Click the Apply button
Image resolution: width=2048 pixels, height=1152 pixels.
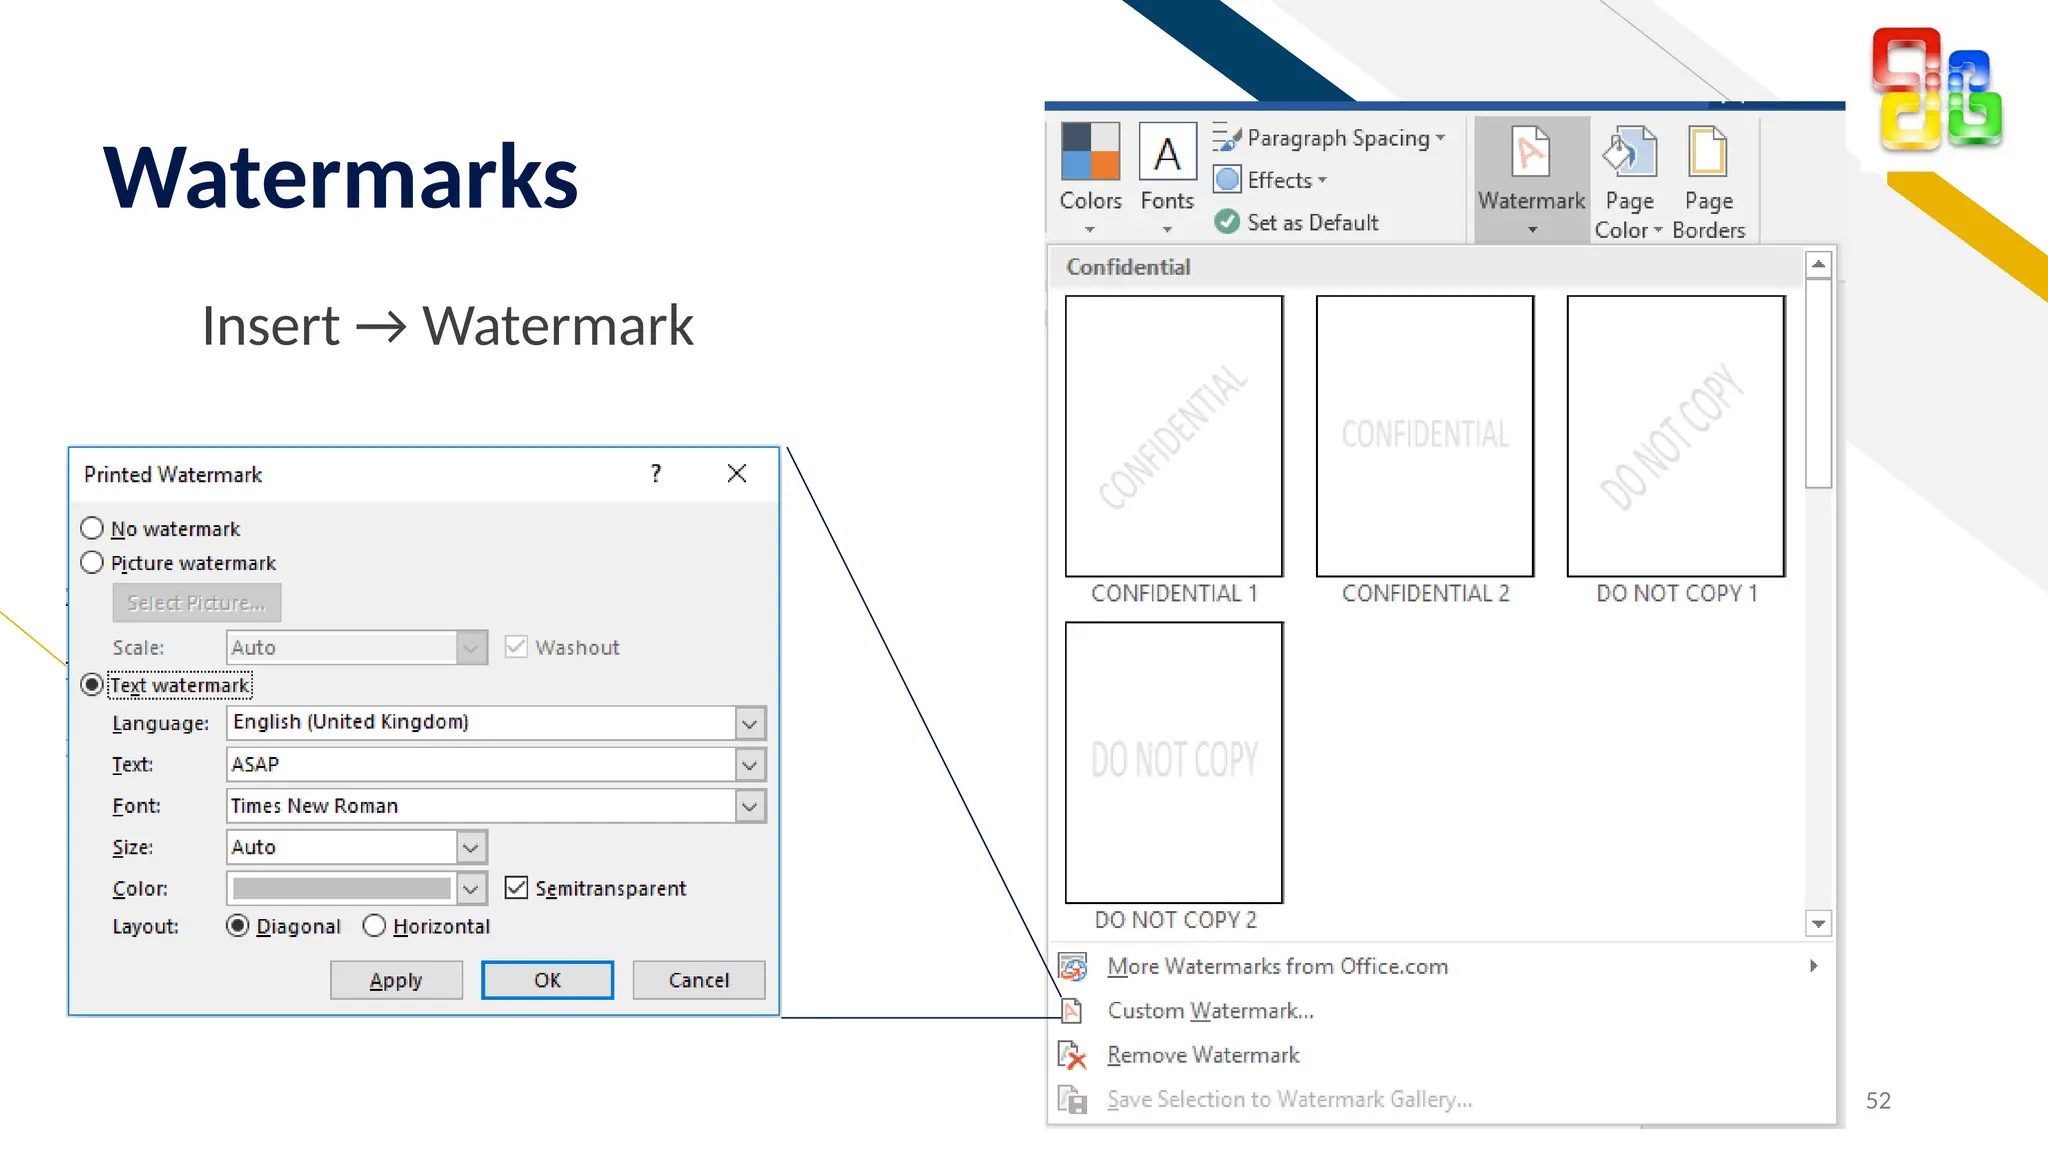[396, 980]
